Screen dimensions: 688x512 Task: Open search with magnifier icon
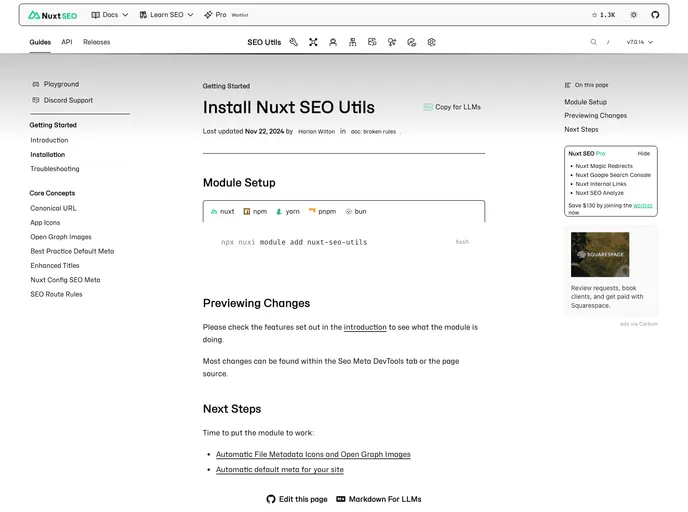593,42
